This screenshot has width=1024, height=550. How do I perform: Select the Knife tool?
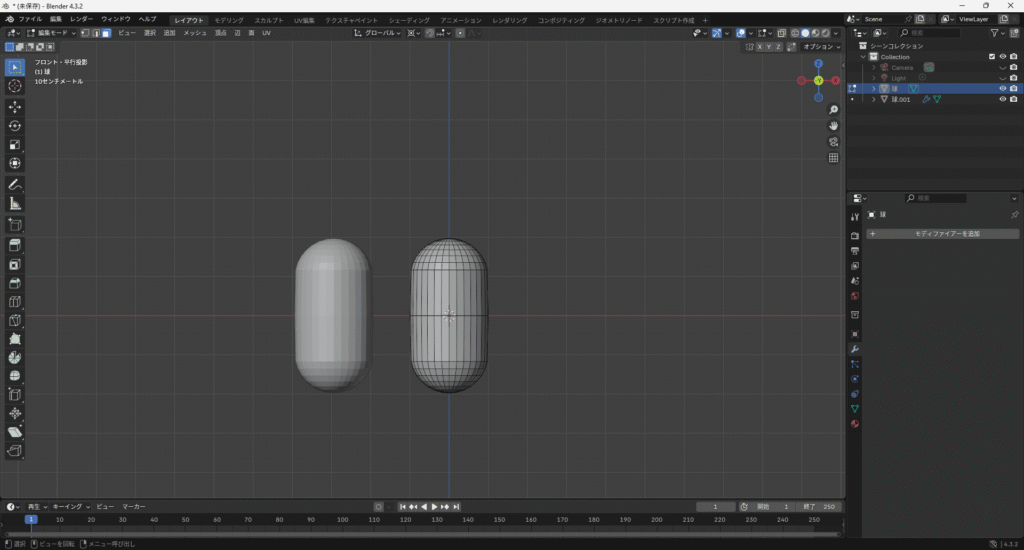click(x=14, y=320)
